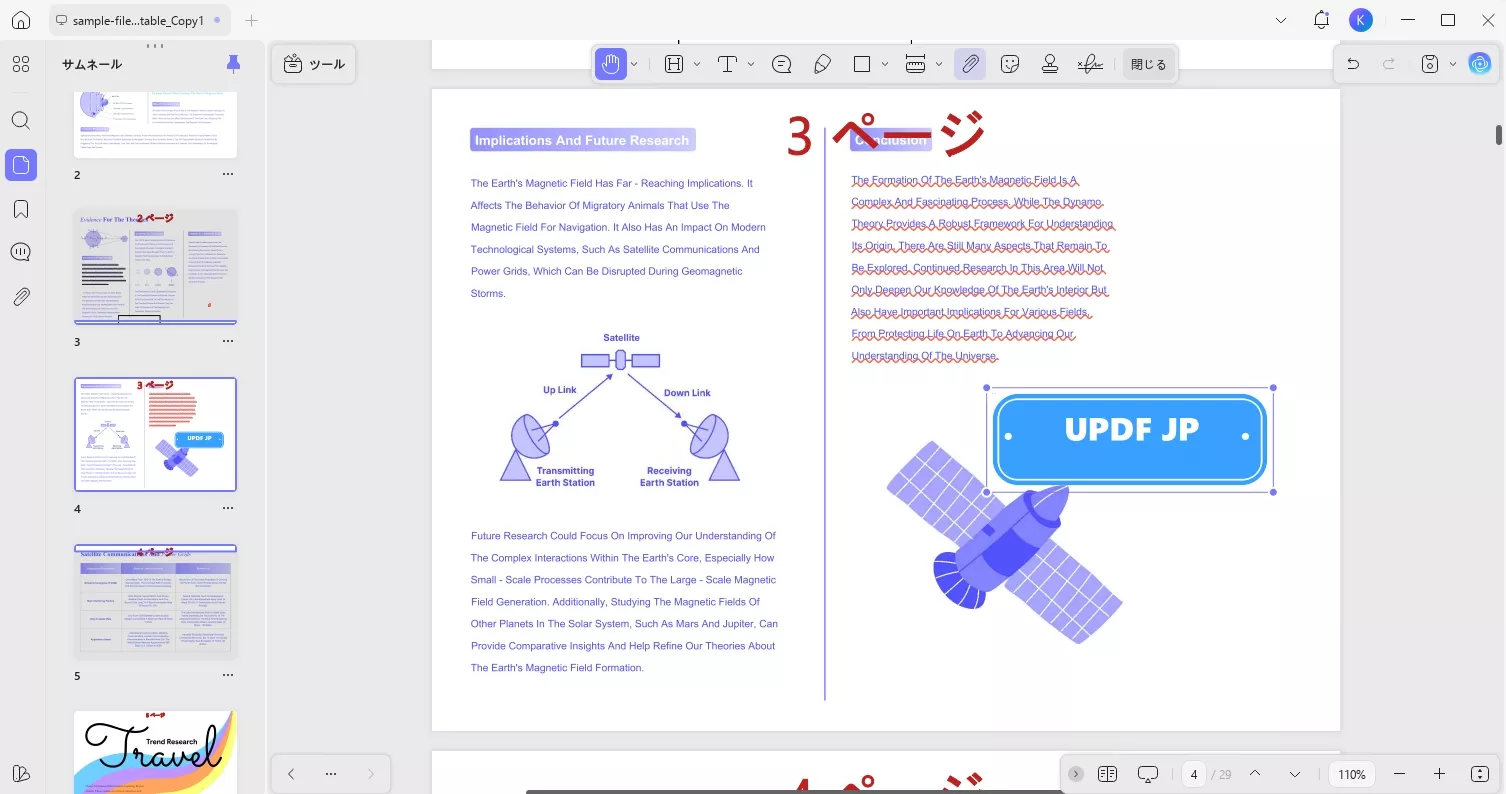The image size is (1506, 794).
Task: Go to the home screen
Action: coord(21,20)
